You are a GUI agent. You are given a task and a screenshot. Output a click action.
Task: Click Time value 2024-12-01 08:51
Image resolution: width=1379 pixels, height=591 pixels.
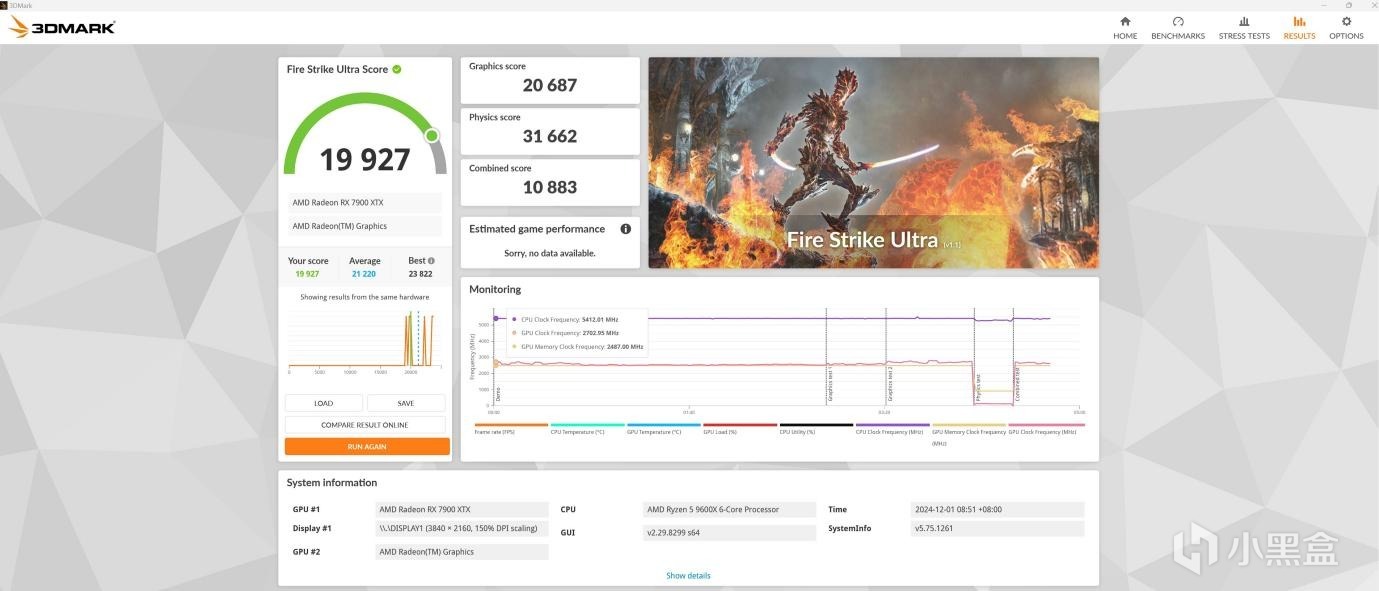click(x=997, y=509)
